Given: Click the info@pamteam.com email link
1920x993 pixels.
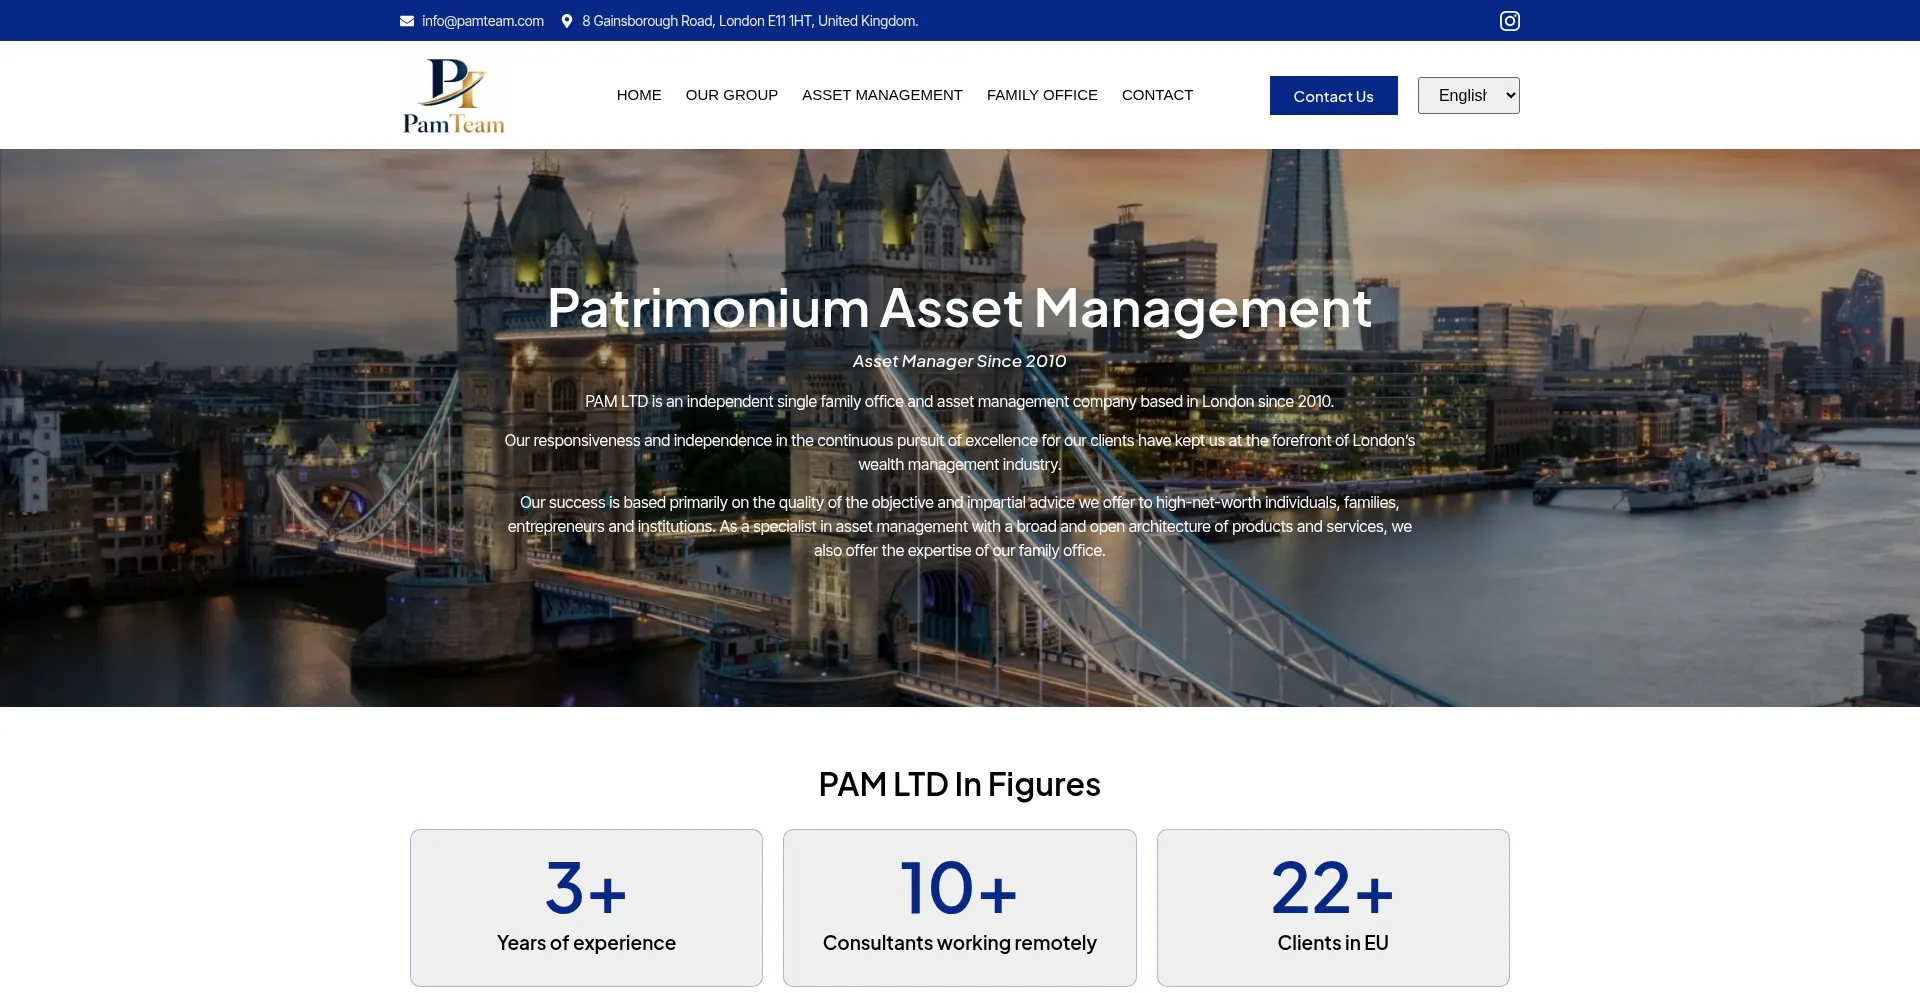Looking at the screenshot, I should point(483,21).
